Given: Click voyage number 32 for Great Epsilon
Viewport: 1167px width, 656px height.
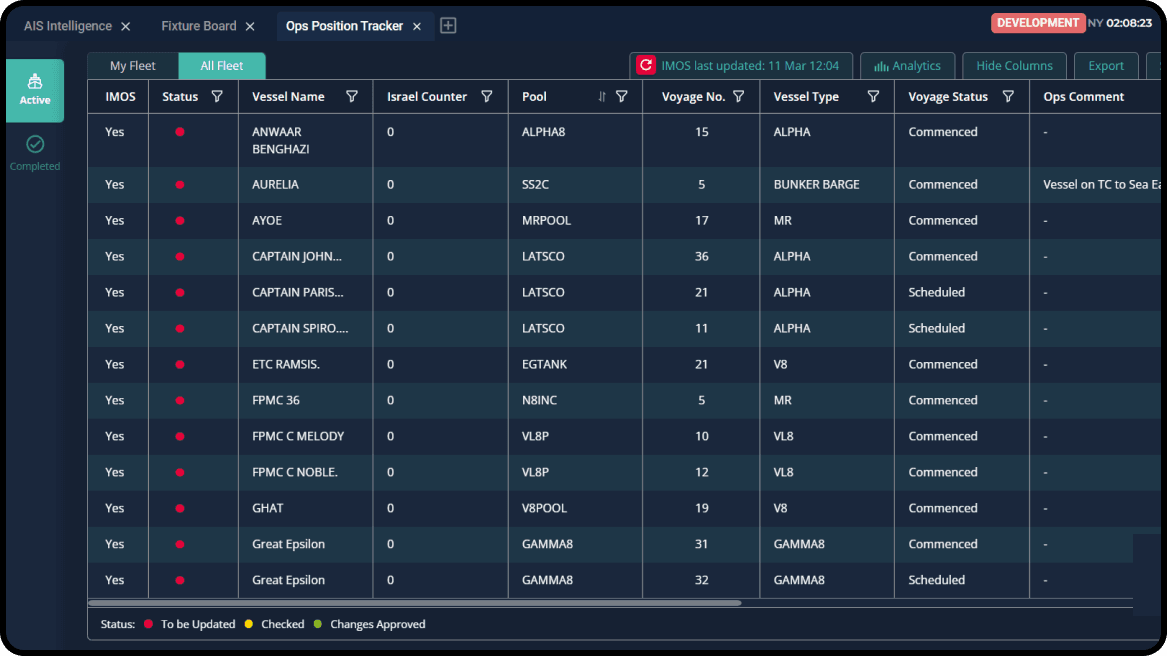Looking at the screenshot, I should point(701,580).
